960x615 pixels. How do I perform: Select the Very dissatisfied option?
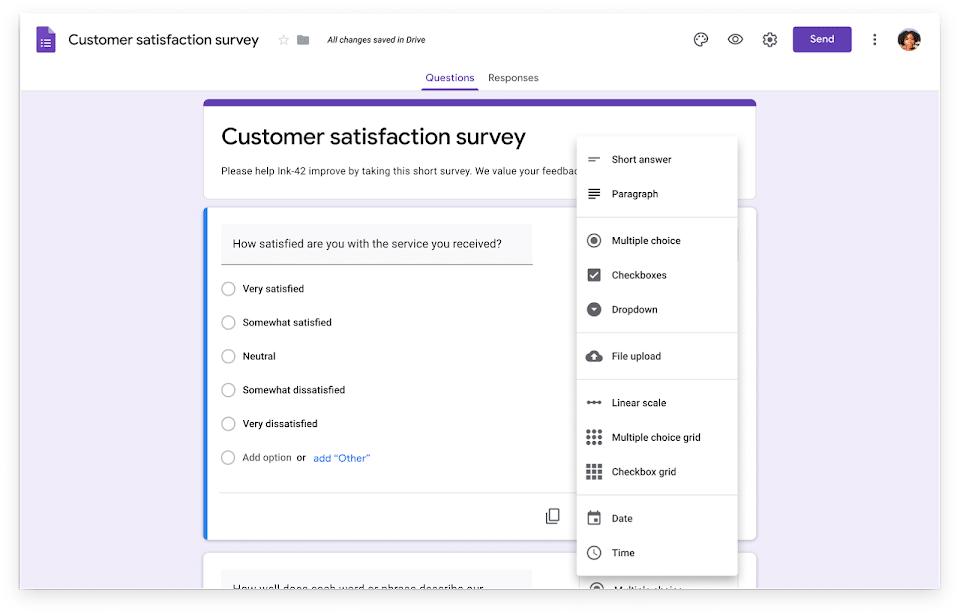228,423
